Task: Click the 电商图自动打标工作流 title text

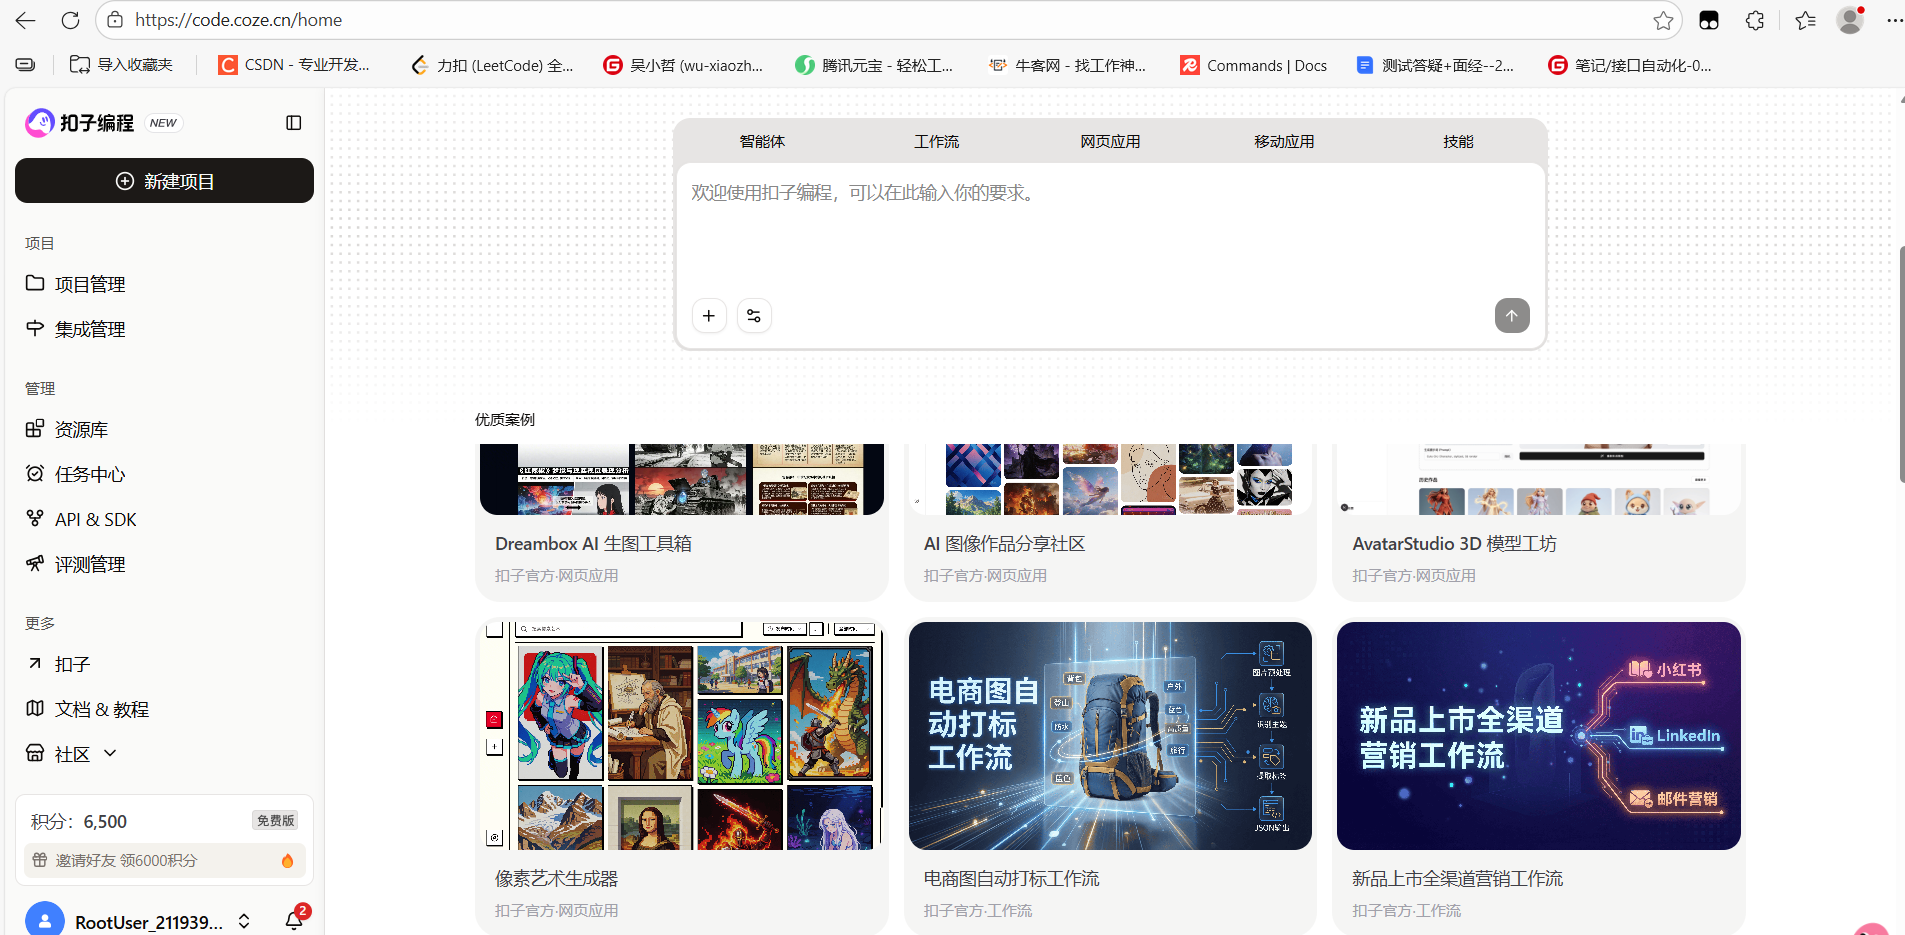Action: coord(1011,879)
